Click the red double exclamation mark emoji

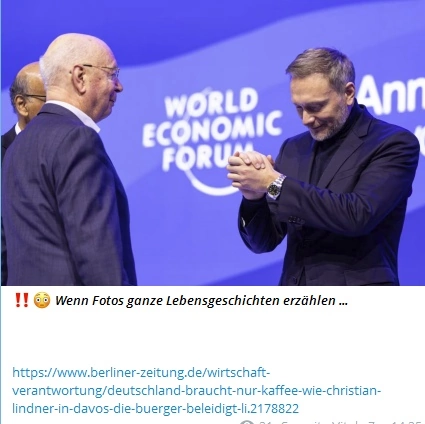[22, 300]
